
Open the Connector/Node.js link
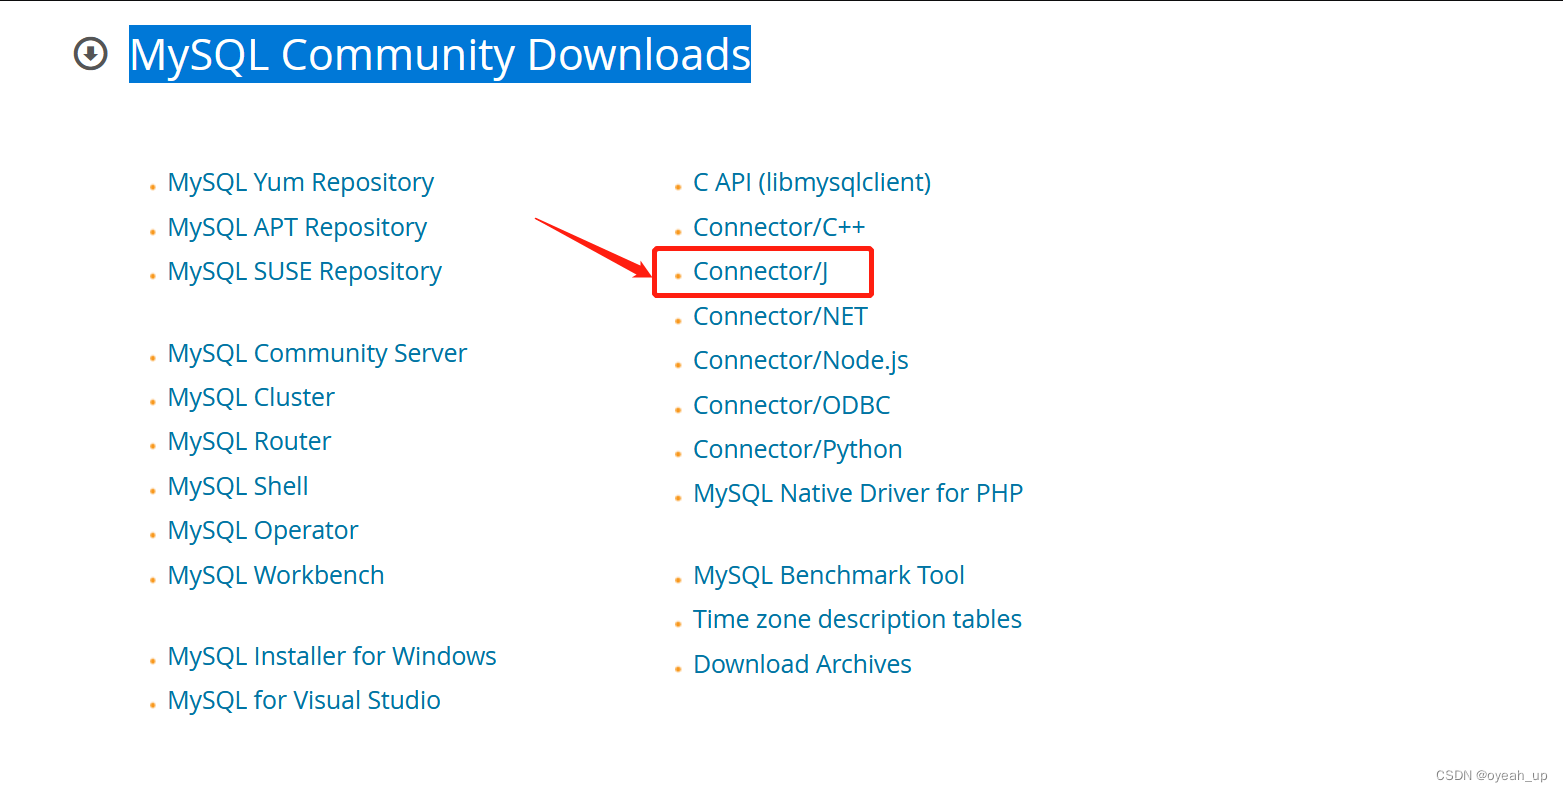[801, 361]
